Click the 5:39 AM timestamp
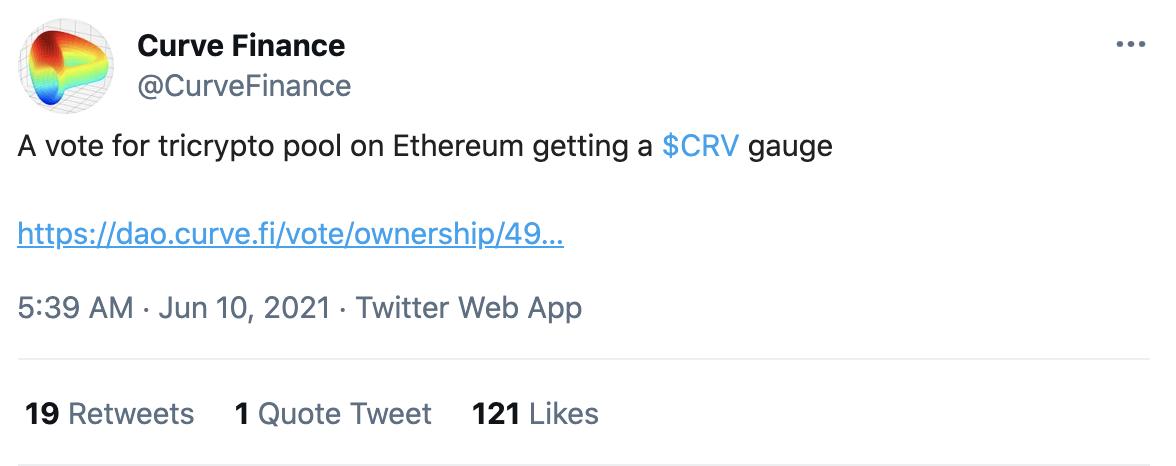 click(x=75, y=307)
